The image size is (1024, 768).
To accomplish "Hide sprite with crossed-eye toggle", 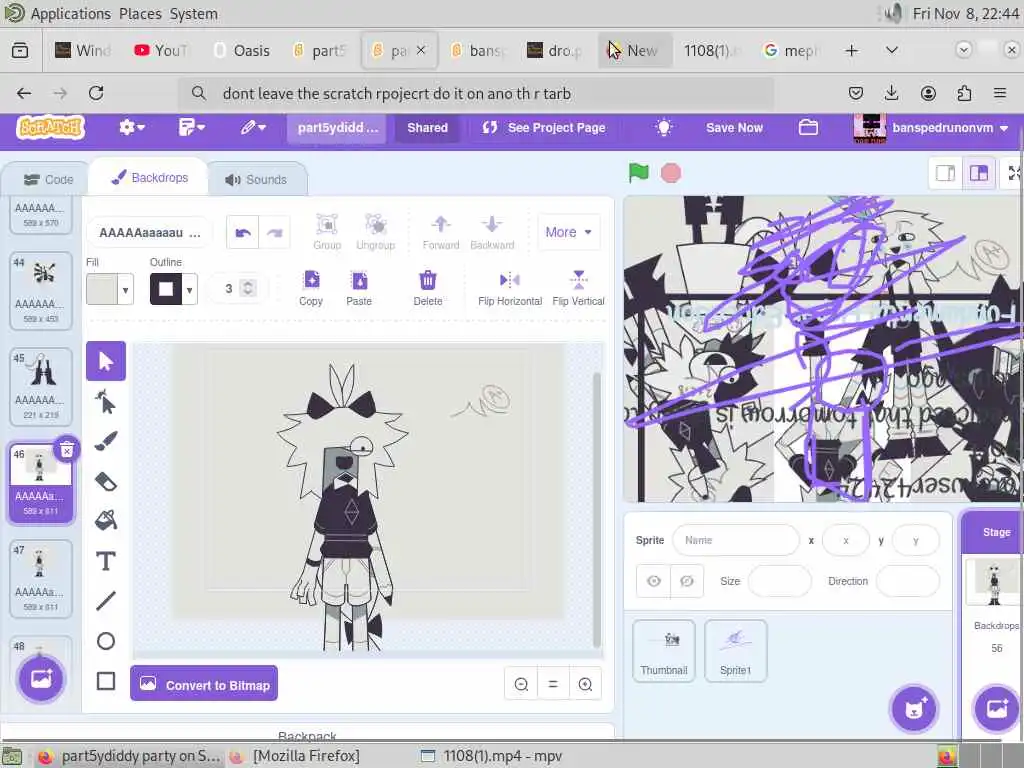I will tap(687, 581).
